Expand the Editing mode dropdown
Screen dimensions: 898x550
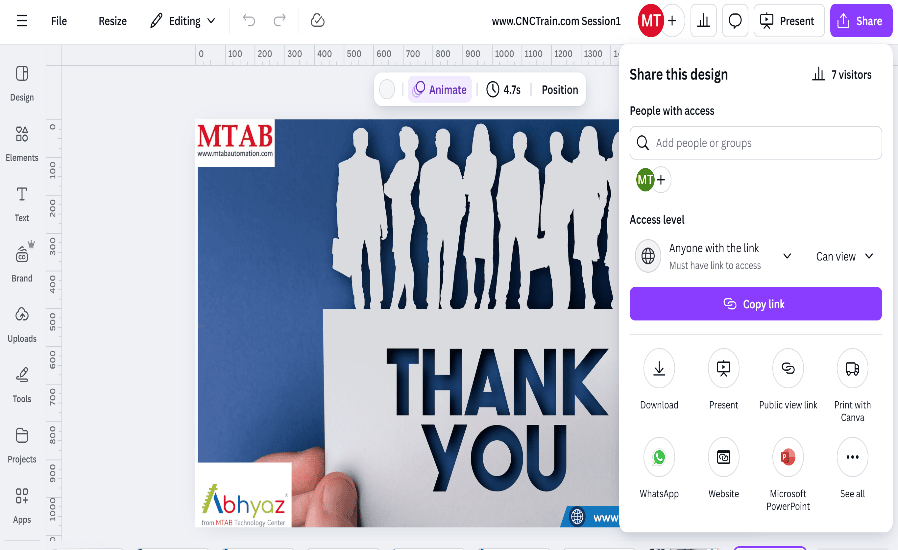click(x=183, y=20)
